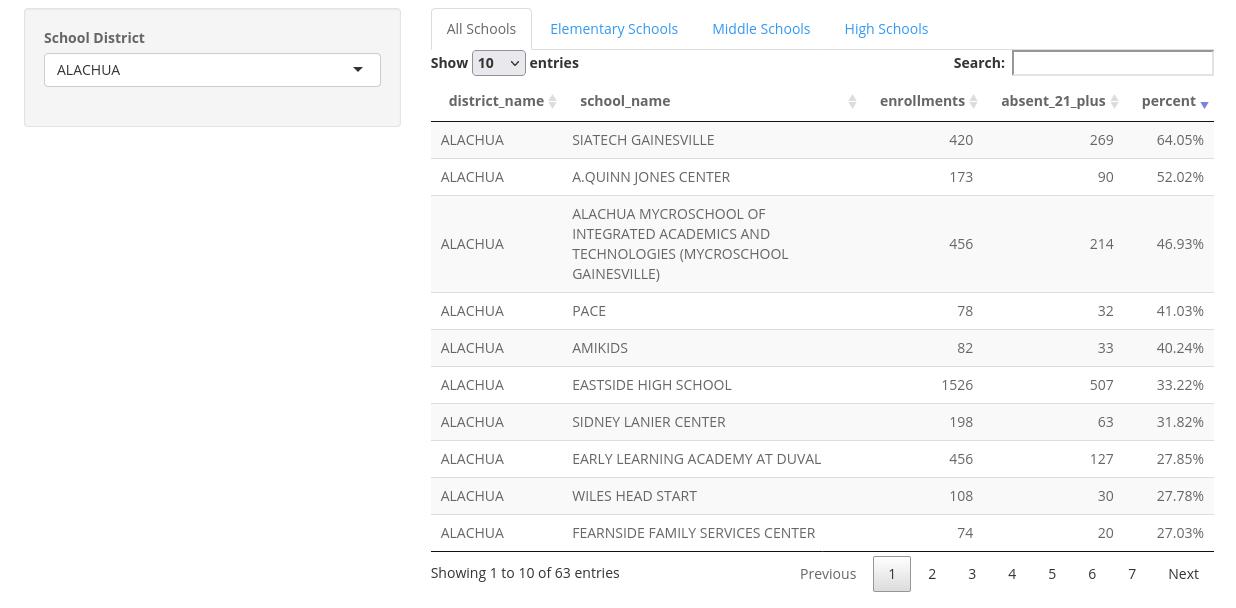Toggle percent column sort arrow
The width and height of the screenshot is (1236, 608).
click(x=1204, y=103)
